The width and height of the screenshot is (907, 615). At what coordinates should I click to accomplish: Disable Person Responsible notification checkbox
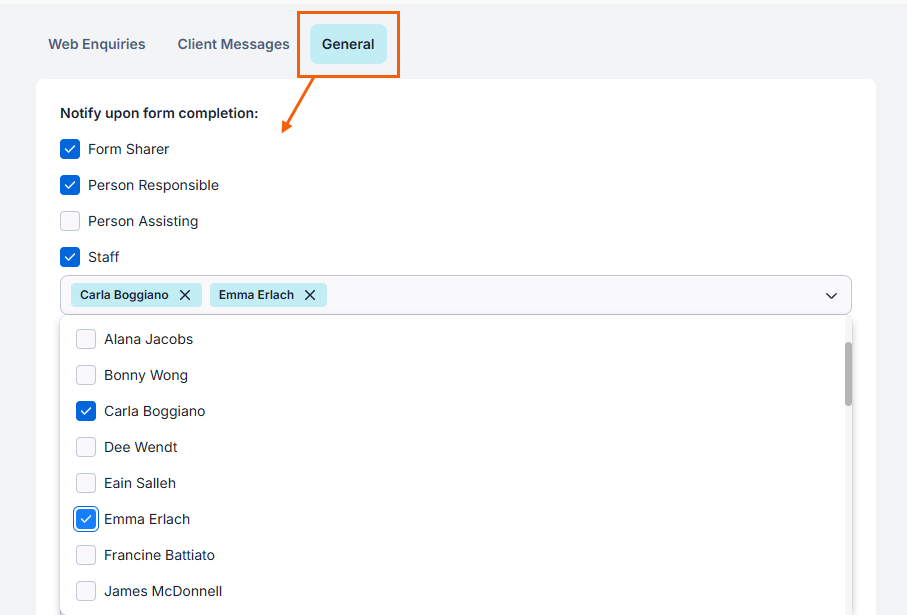(x=70, y=185)
